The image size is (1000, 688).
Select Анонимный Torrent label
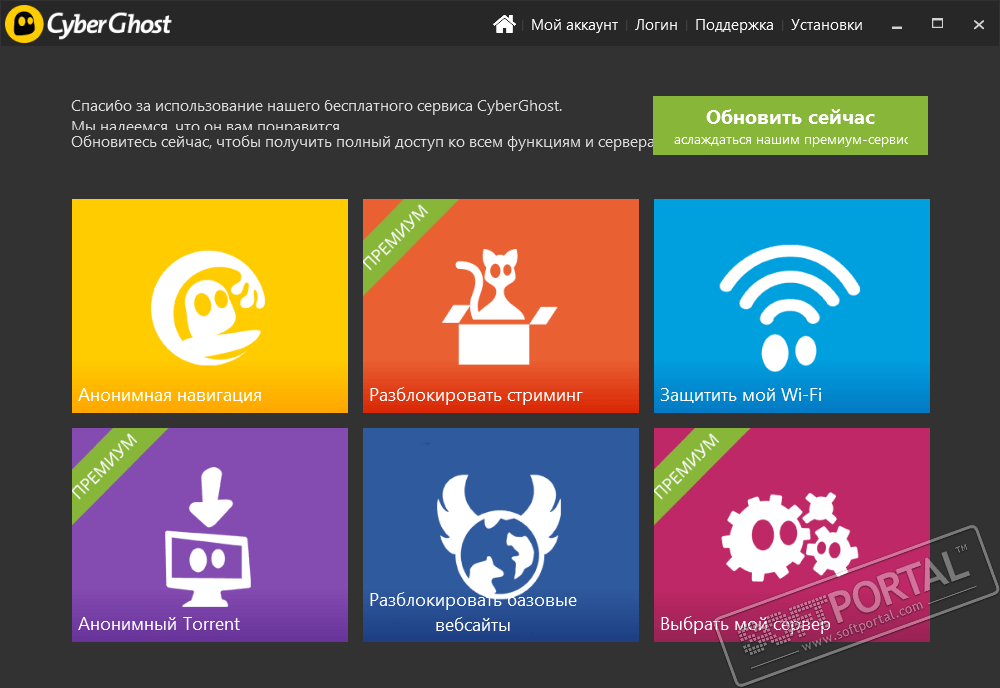click(159, 624)
